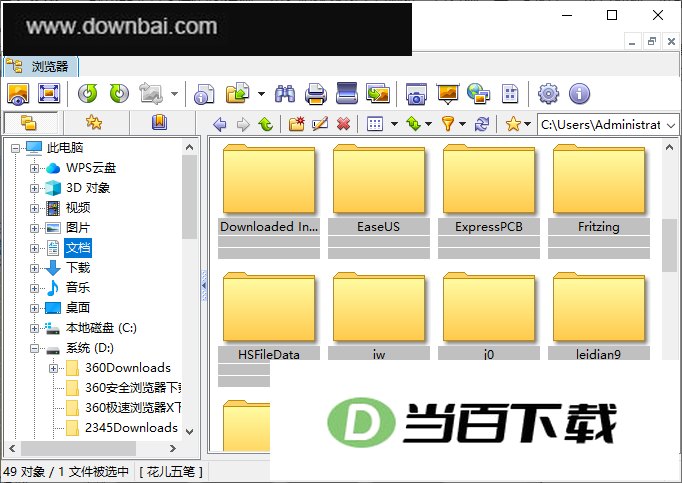The width and height of the screenshot is (682, 483).
Task: Click the tree panel horizontal scroll right arrow
Action: [173, 449]
